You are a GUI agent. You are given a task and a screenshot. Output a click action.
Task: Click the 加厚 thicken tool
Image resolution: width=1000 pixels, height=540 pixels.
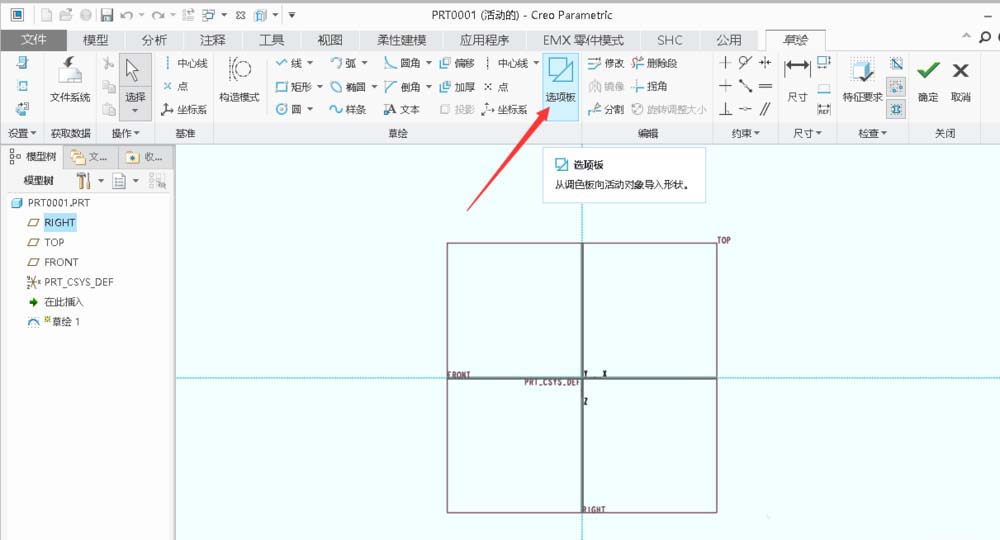pyautogui.click(x=457, y=87)
